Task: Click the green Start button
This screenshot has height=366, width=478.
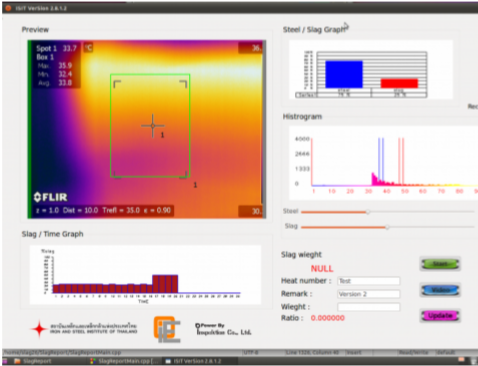Action: [440, 264]
